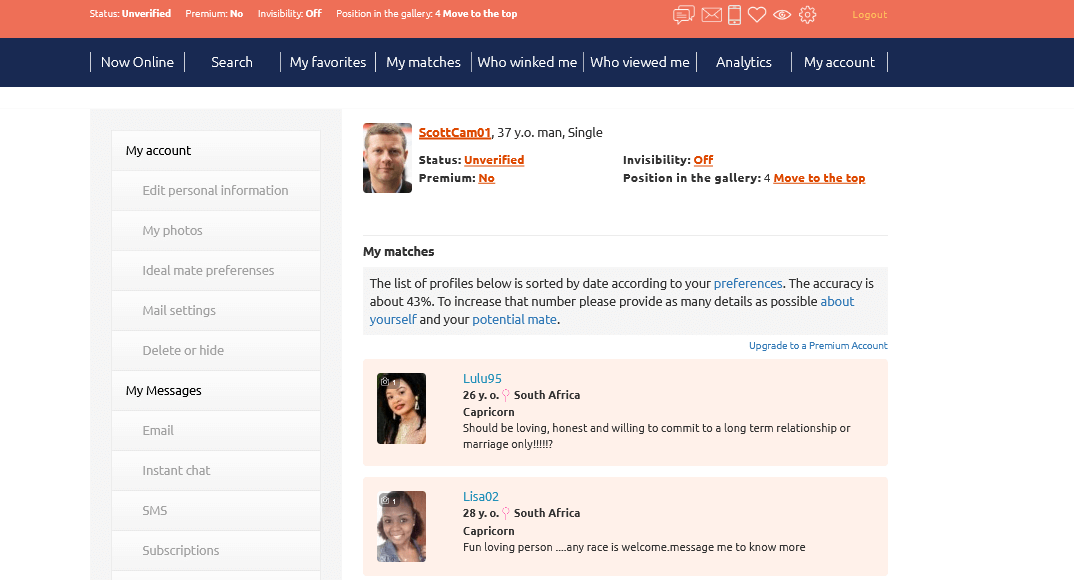Go to My photos in sidebar

216,231
